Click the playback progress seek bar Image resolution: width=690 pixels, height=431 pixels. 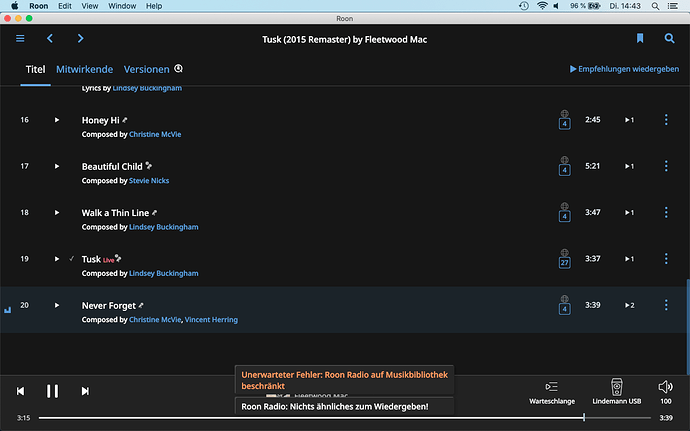point(345,417)
